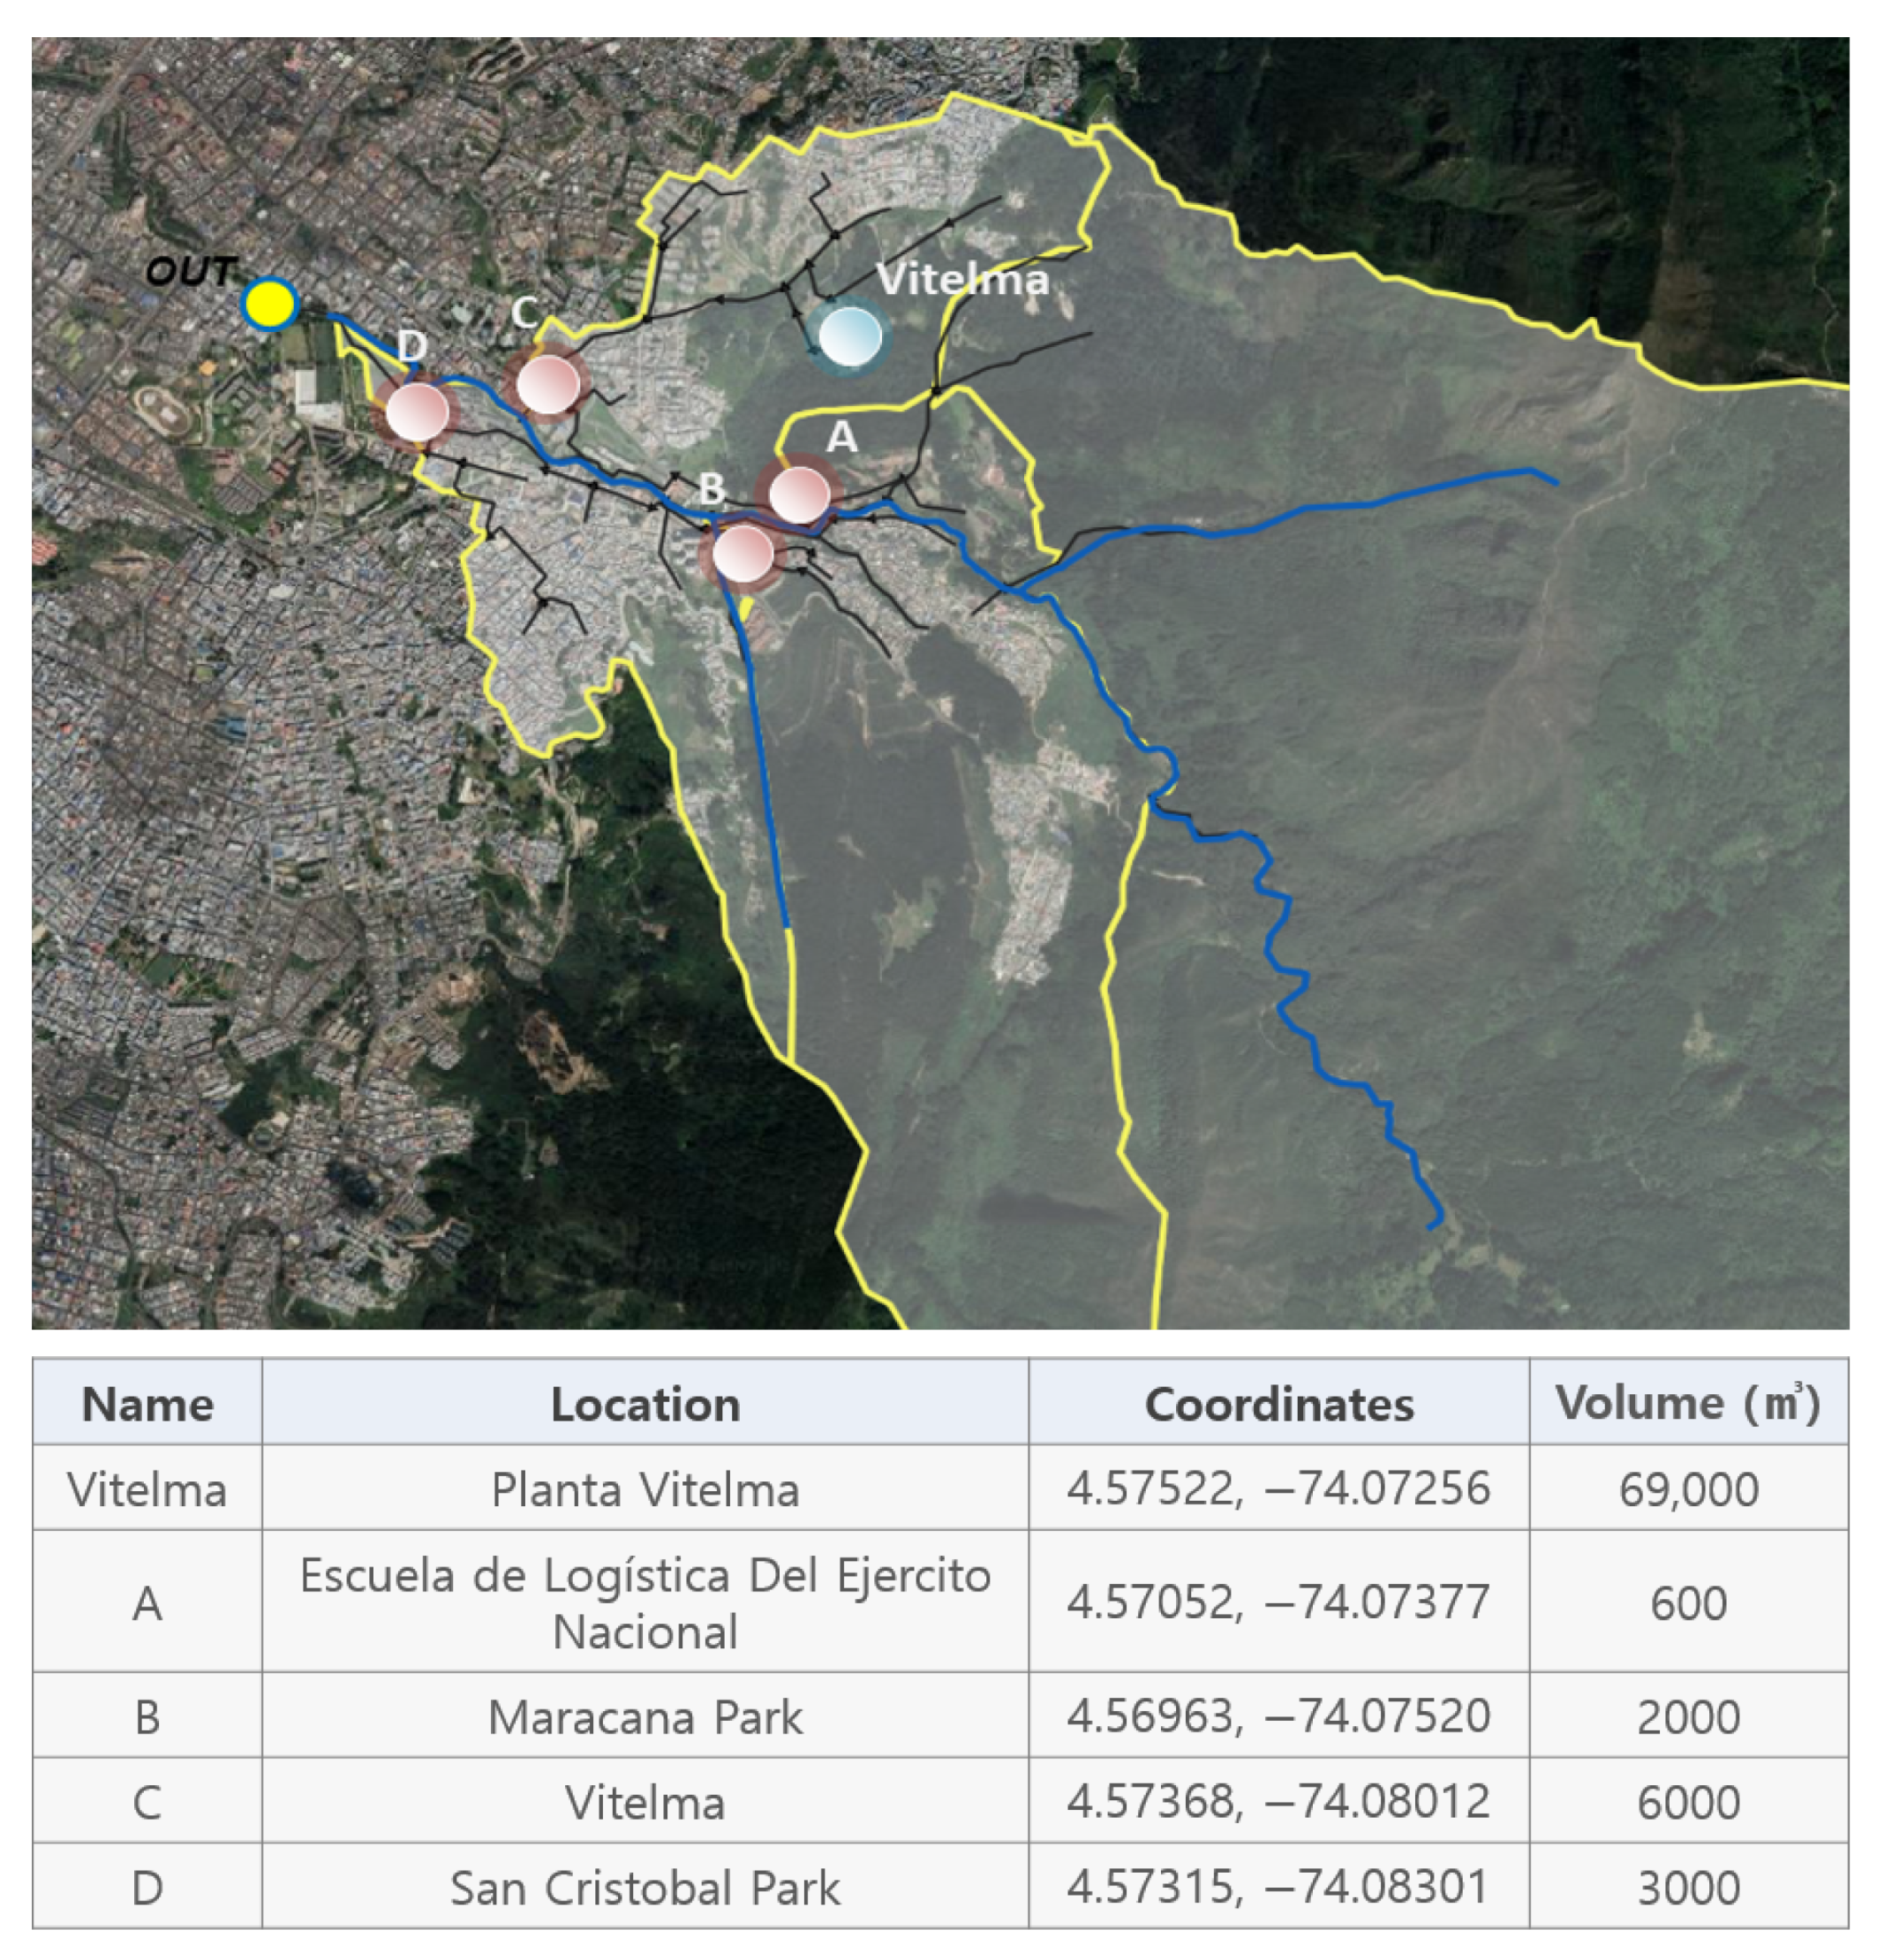This screenshot has height=1960, width=1877.
Task: Click the 69,000 volume cell
Action: tap(1687, 1490)
